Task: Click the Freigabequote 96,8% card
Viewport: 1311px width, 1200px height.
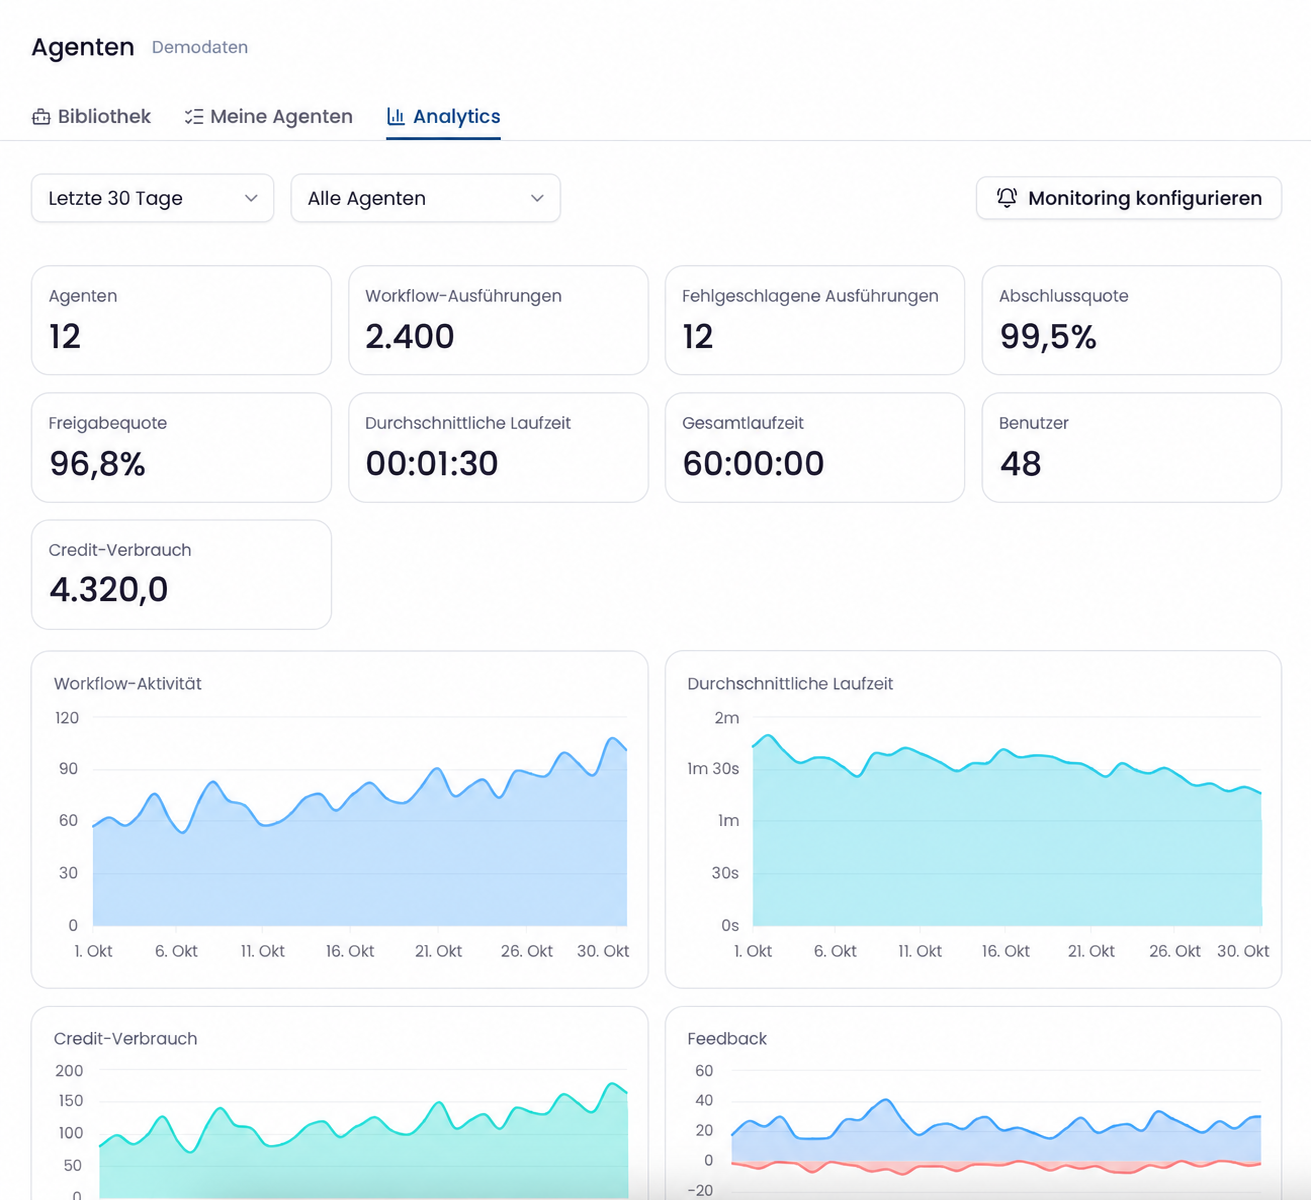Action: [181, 447]
